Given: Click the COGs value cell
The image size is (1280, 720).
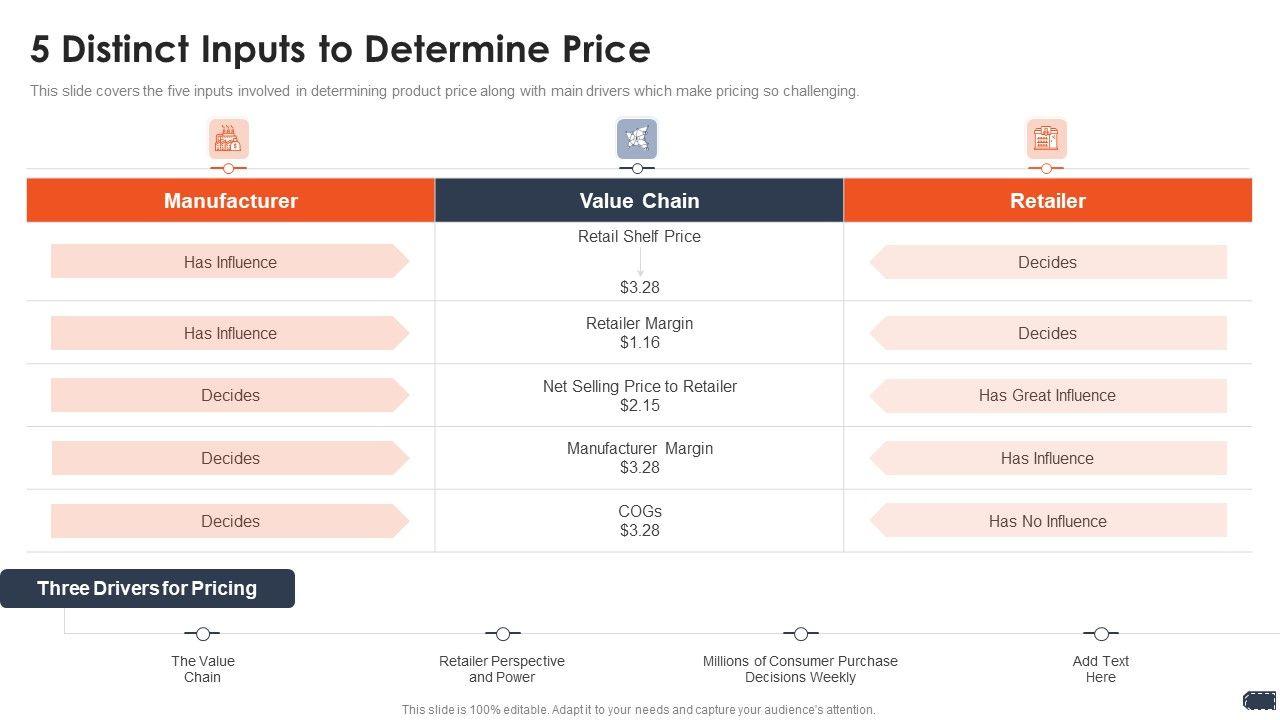Looking at the screenshot, I should [x=639, y=521].
